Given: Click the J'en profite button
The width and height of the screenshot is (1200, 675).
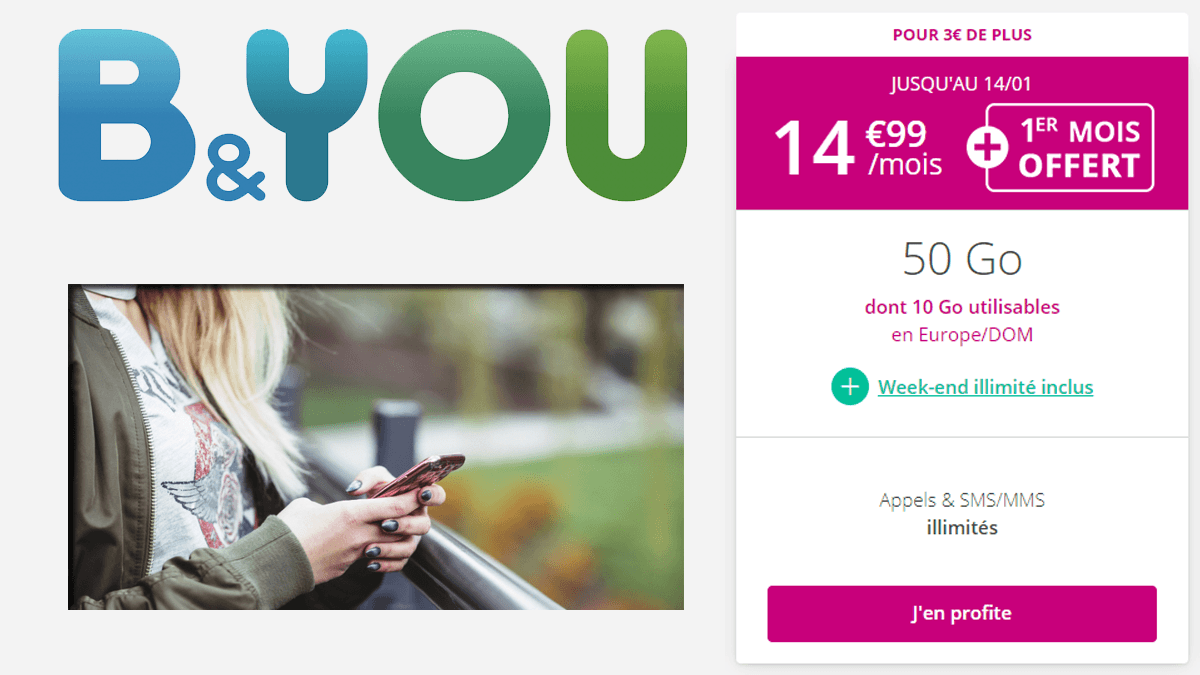Looking at the screenshot, I should pos(962,613).
